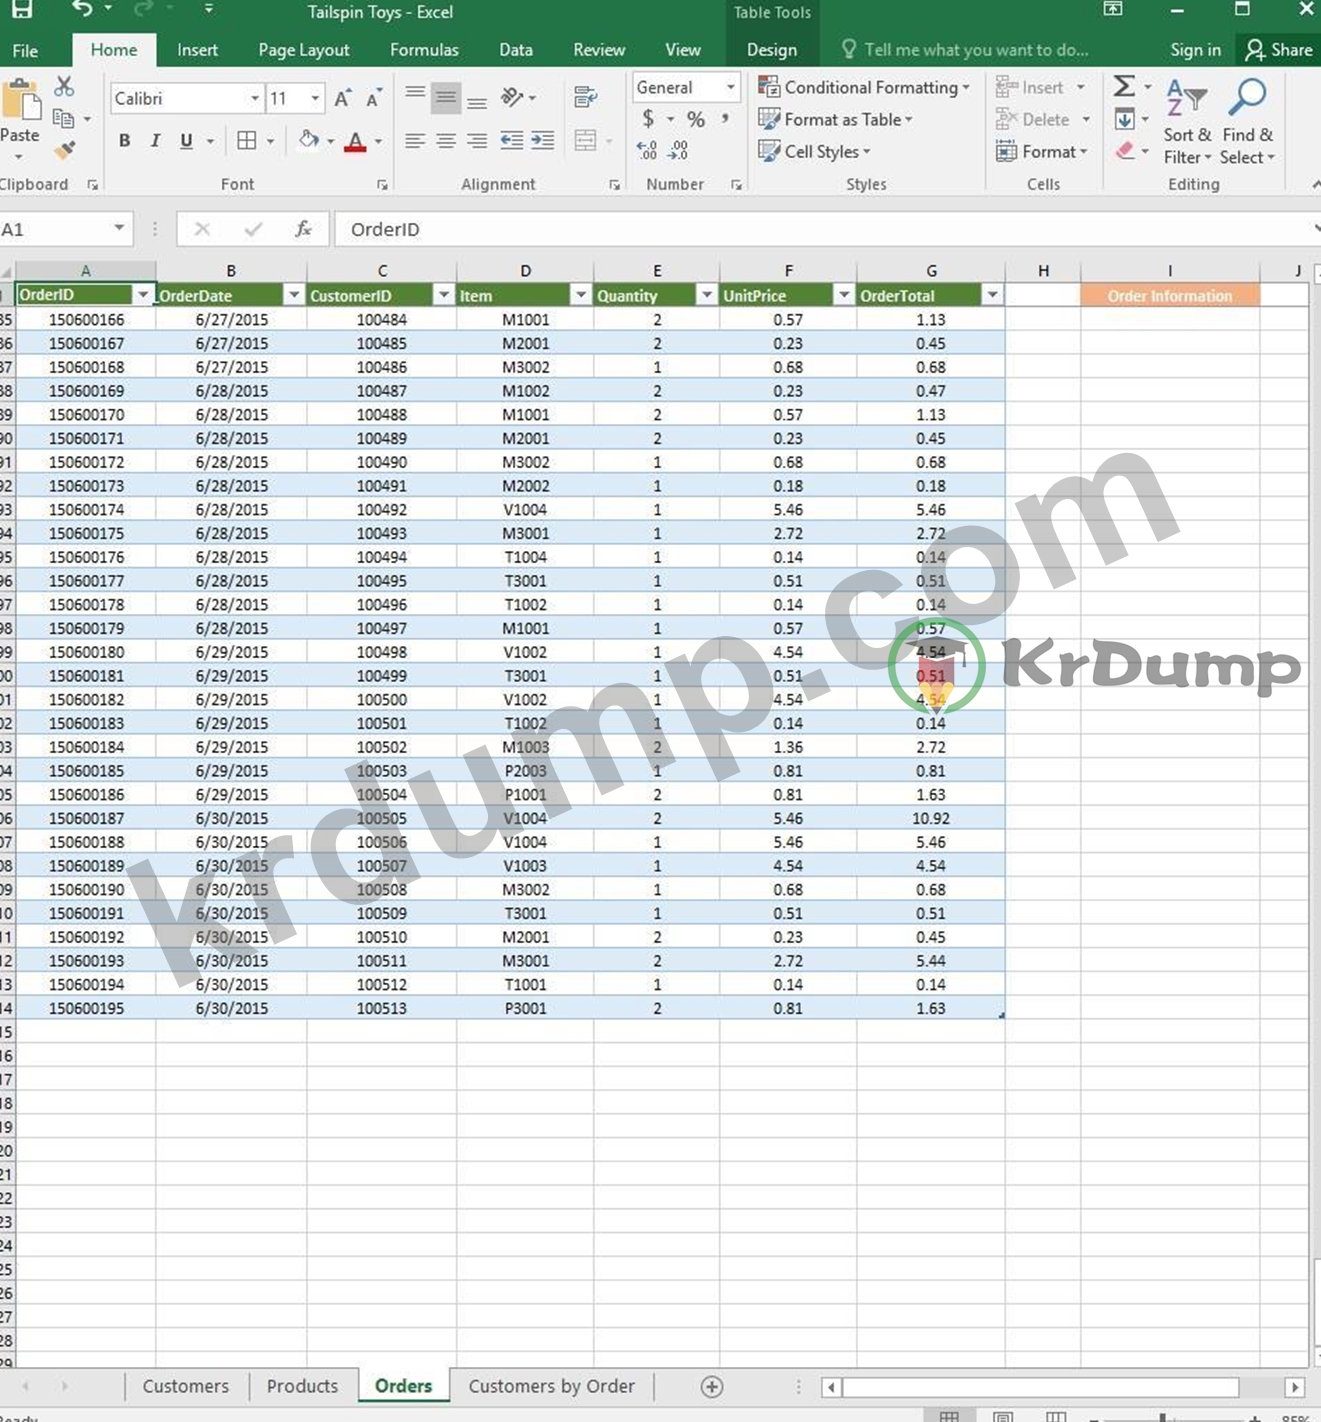Click the horizontal scrollbar track
The height and width of the screenshot is (1422, 1321).
point(1040,1387)
